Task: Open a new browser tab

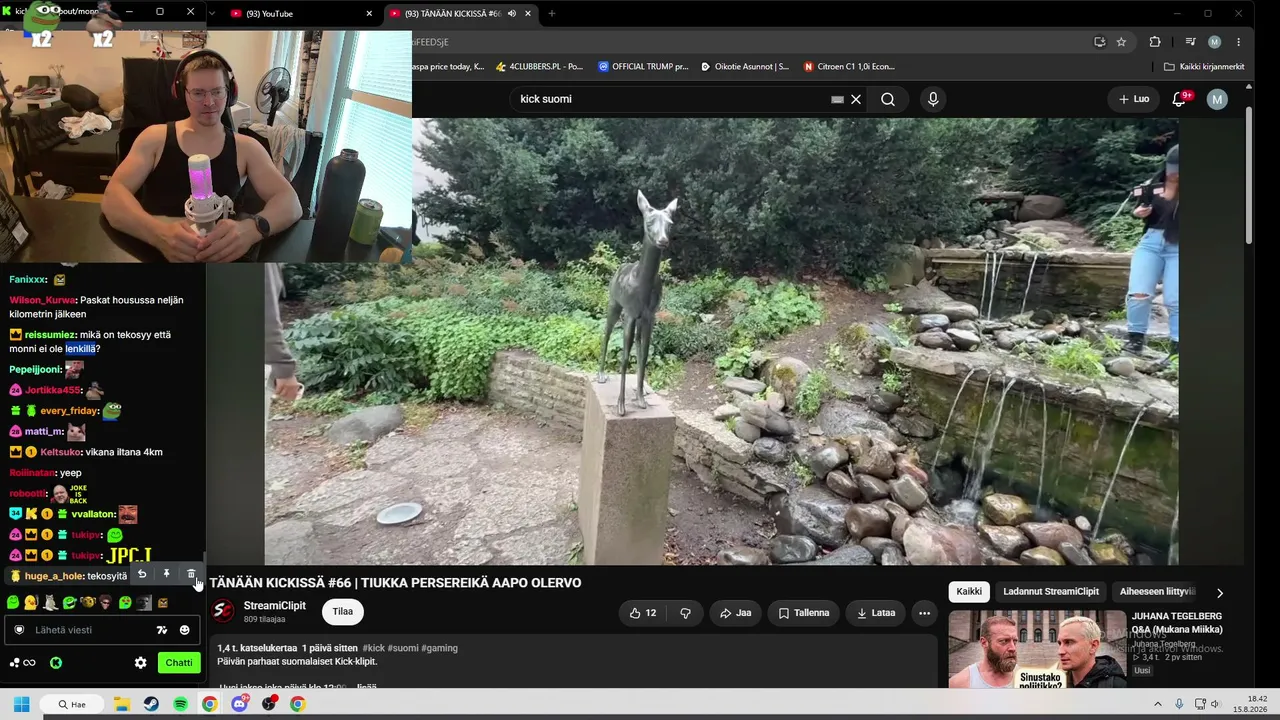Action: pos(551,13)
